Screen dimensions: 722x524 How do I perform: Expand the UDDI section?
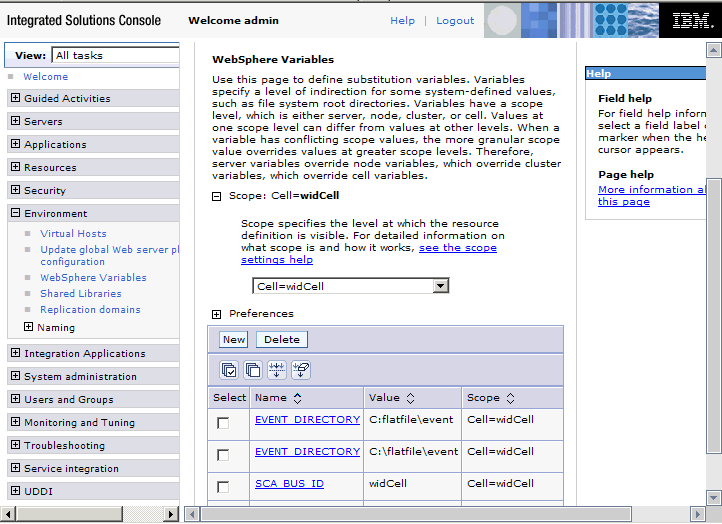click(16, 491)
